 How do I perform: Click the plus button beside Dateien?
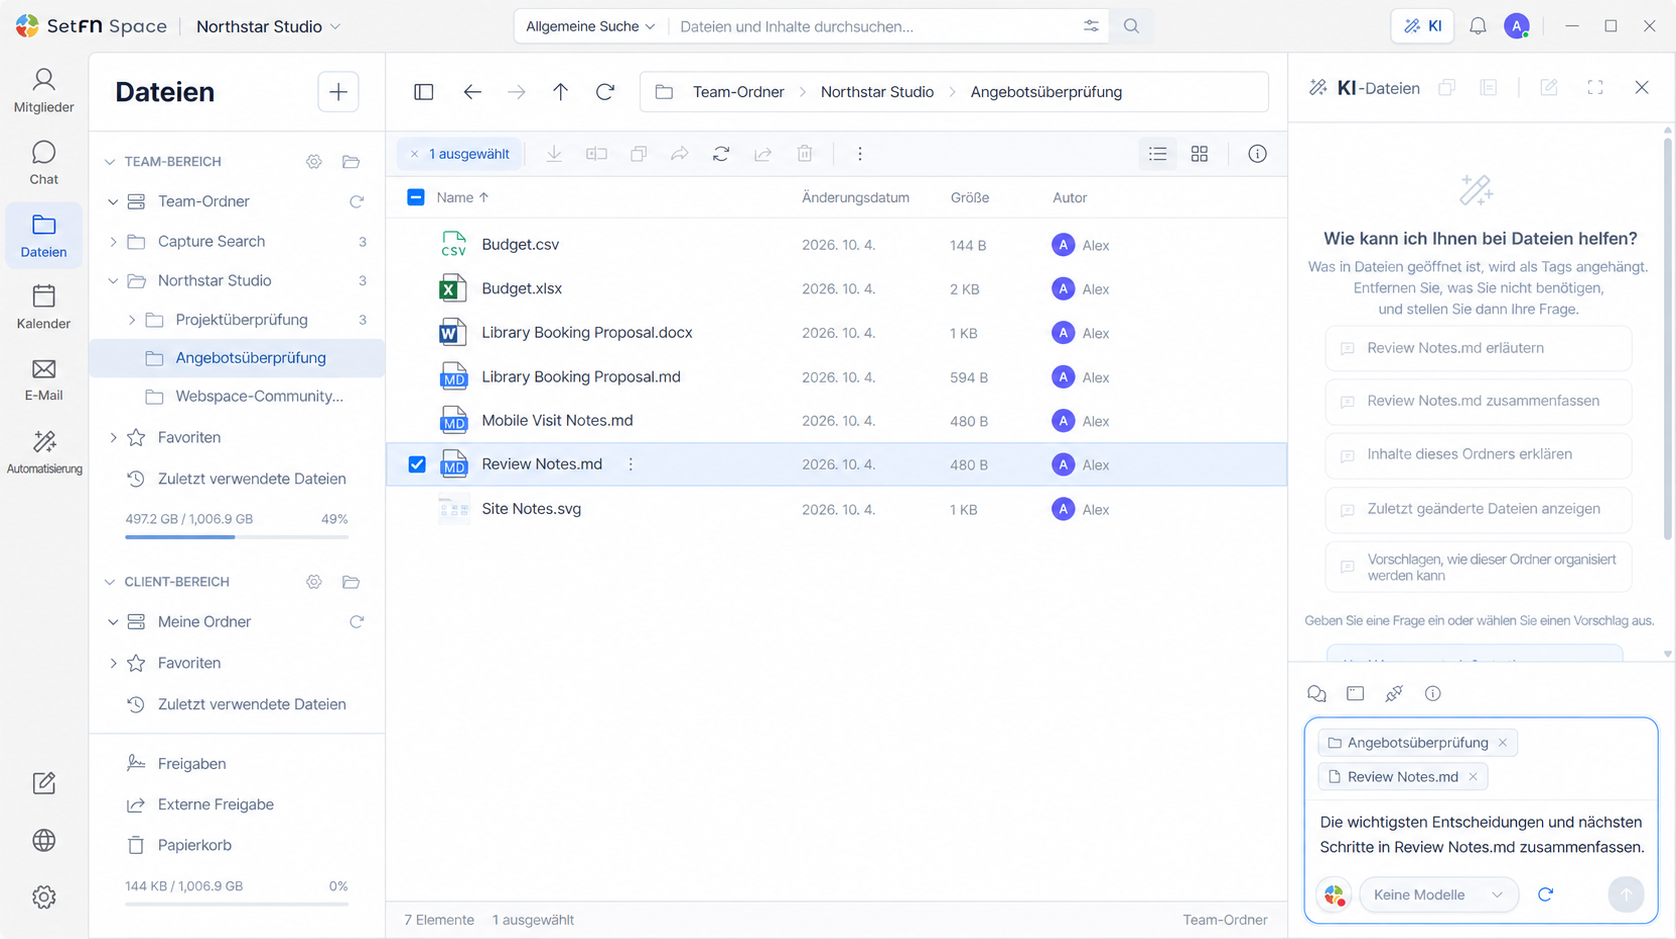tap(338, 92)
